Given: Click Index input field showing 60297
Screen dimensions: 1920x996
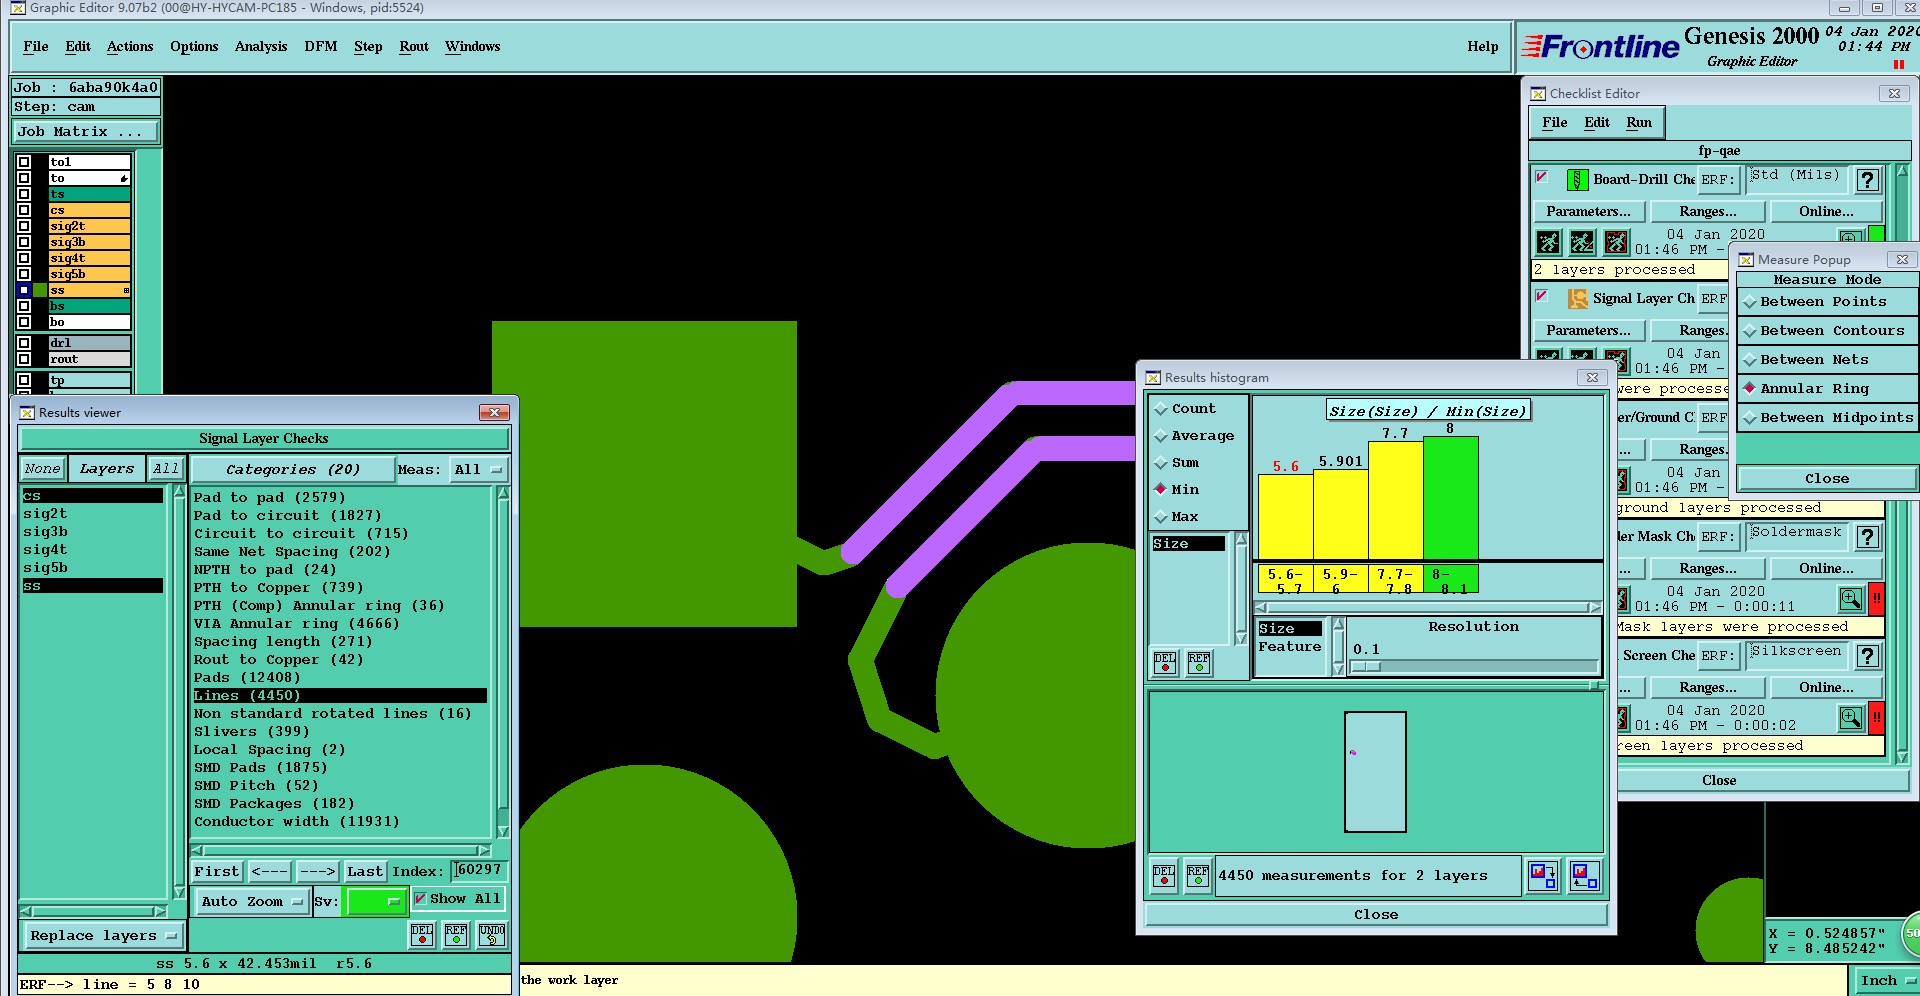Looking at the screenshot, I should tap(480, 870).
